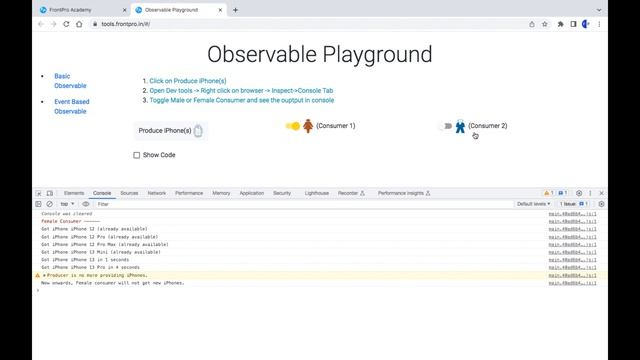640x360 pixels.
Task: Toggle the browser side panel icon
Action: (x=573, y=24)
